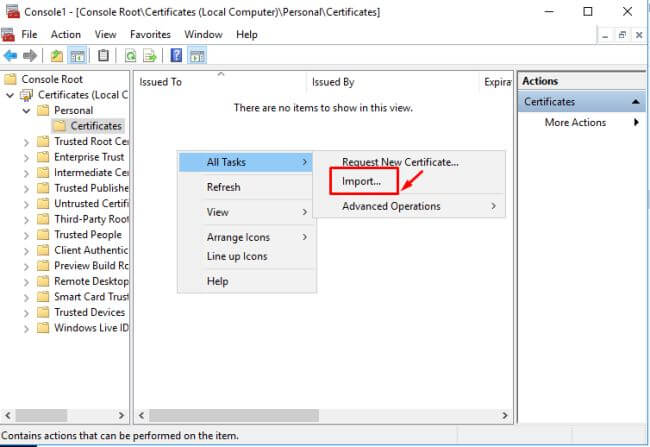This screenshot has height=447, width=650.
Task: Choose Refresh from the context menu
Action: click(x=246, y=187)
